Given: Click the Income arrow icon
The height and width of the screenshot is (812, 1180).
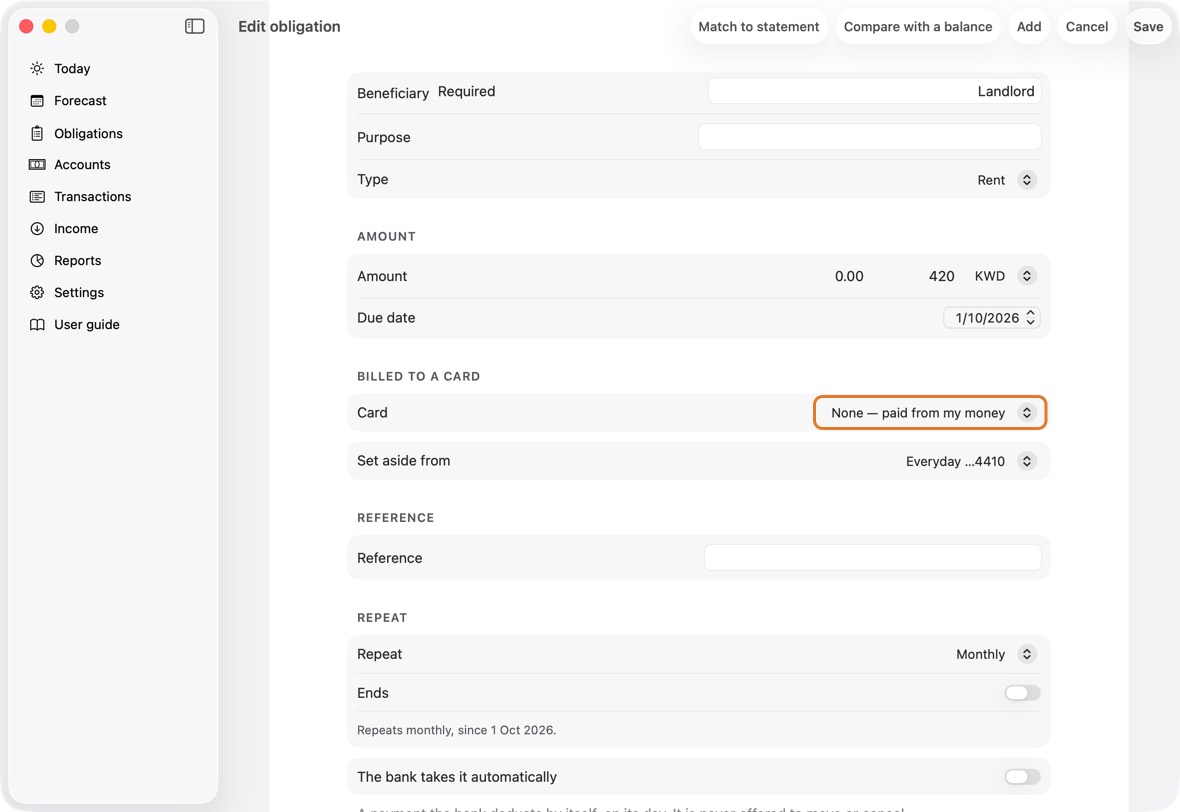Looking at the screenshot, I should [x=37, y=229].
